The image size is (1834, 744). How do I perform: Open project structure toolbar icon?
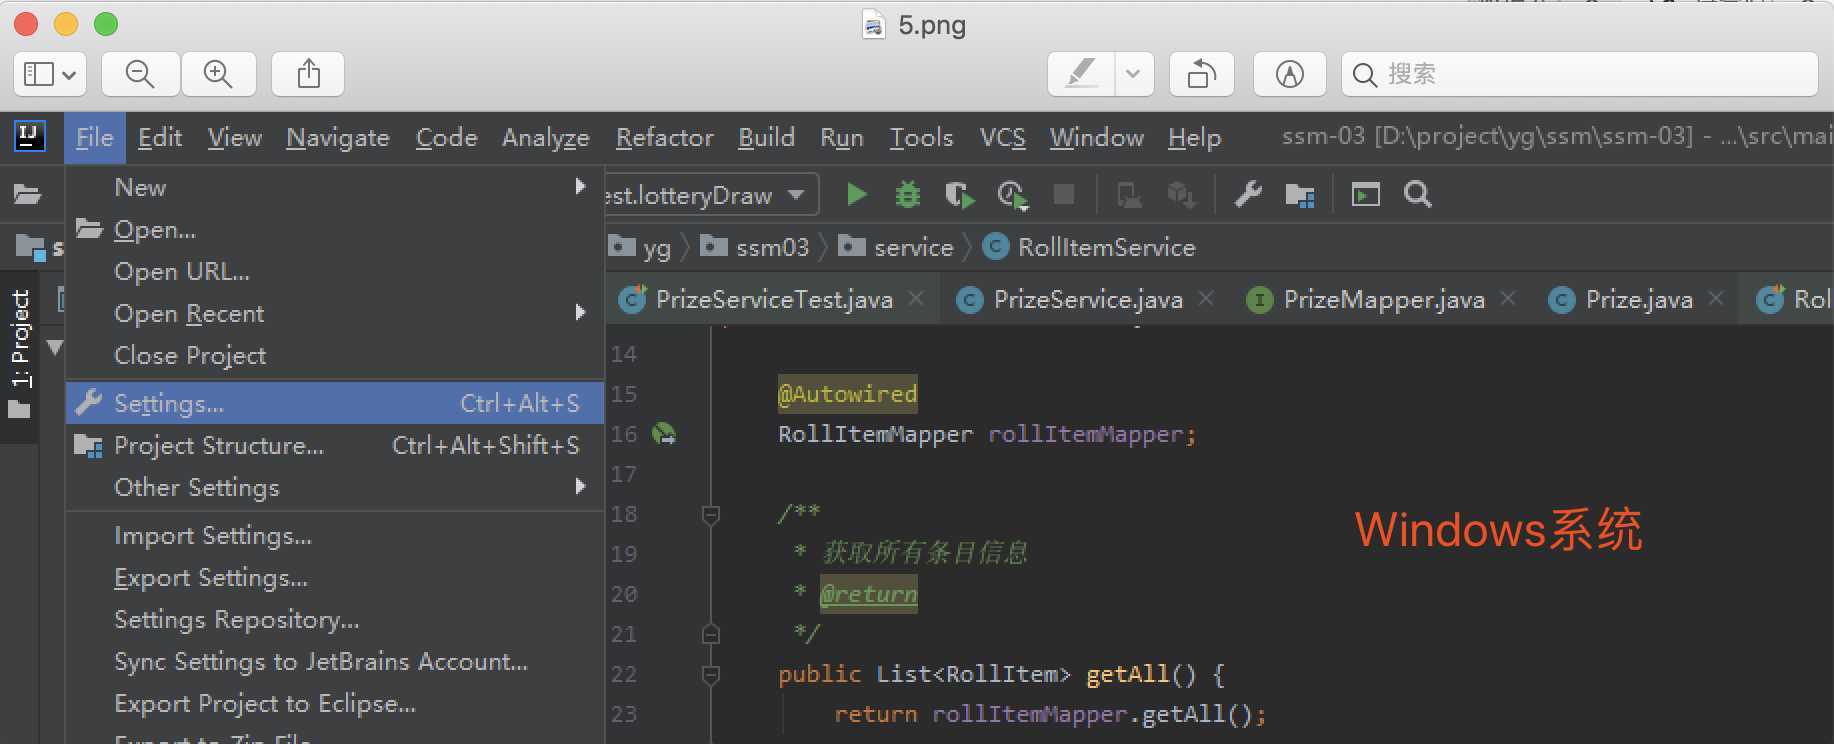click(x=1300, y=194)
